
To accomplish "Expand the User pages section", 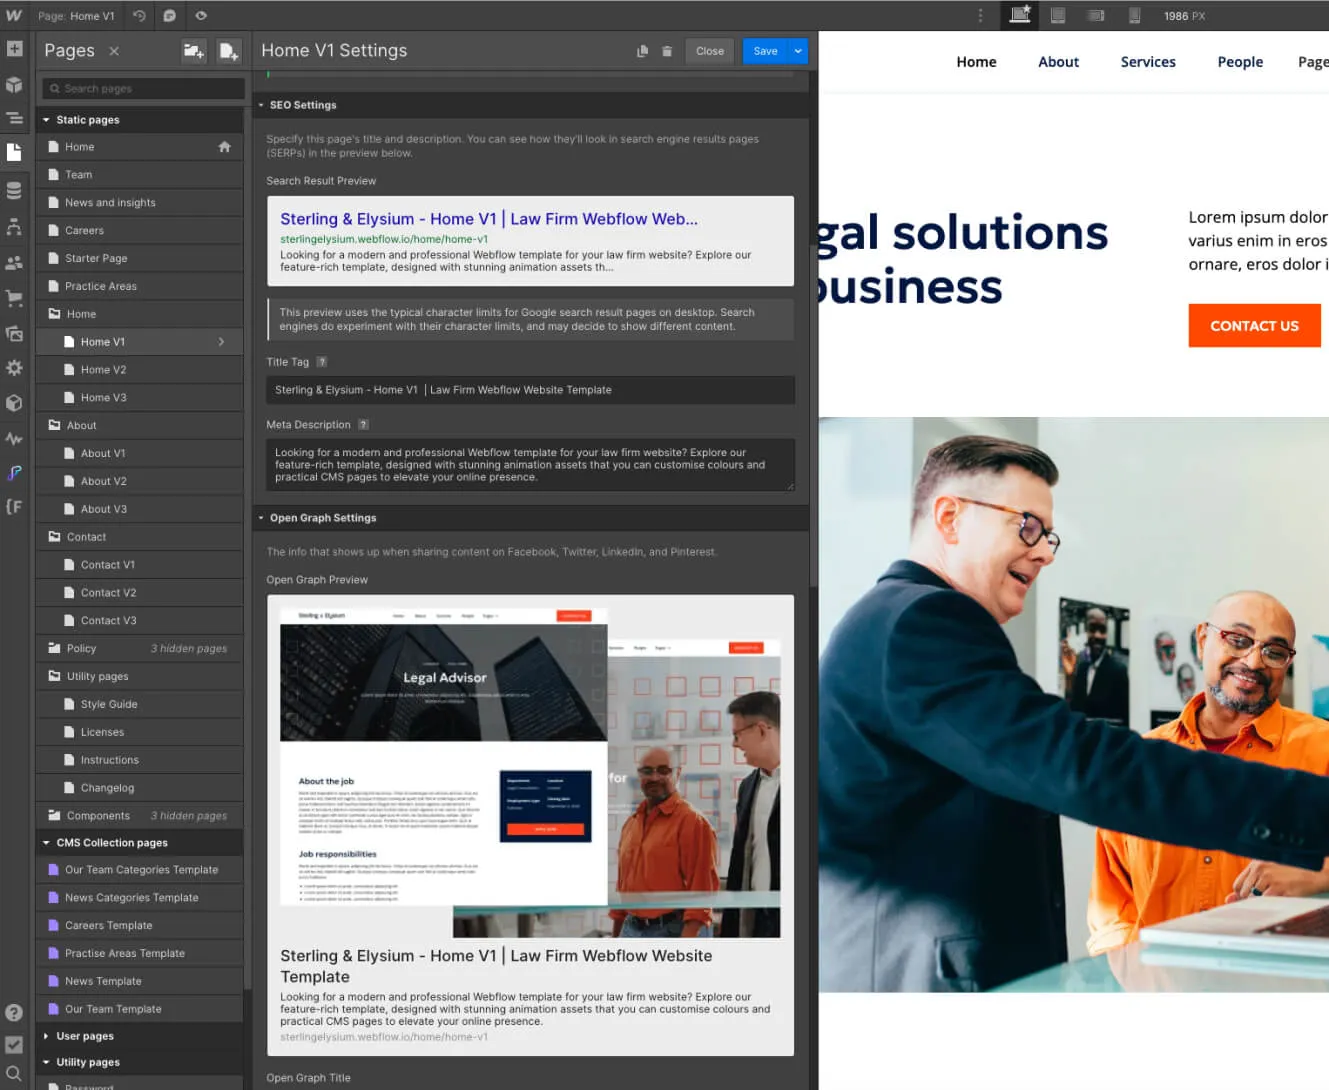I will click(x=46, y=1036).
